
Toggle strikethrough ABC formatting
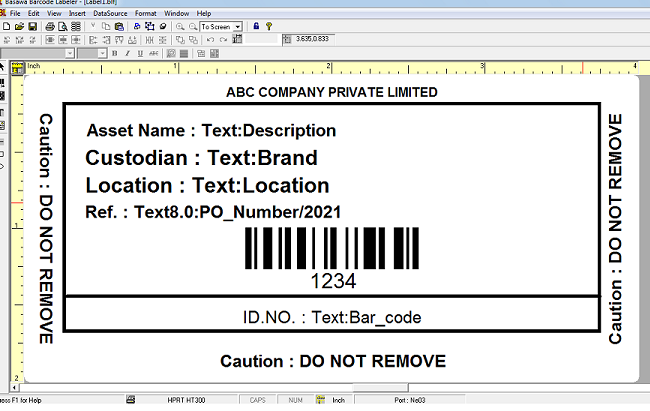tap(153, 53)
